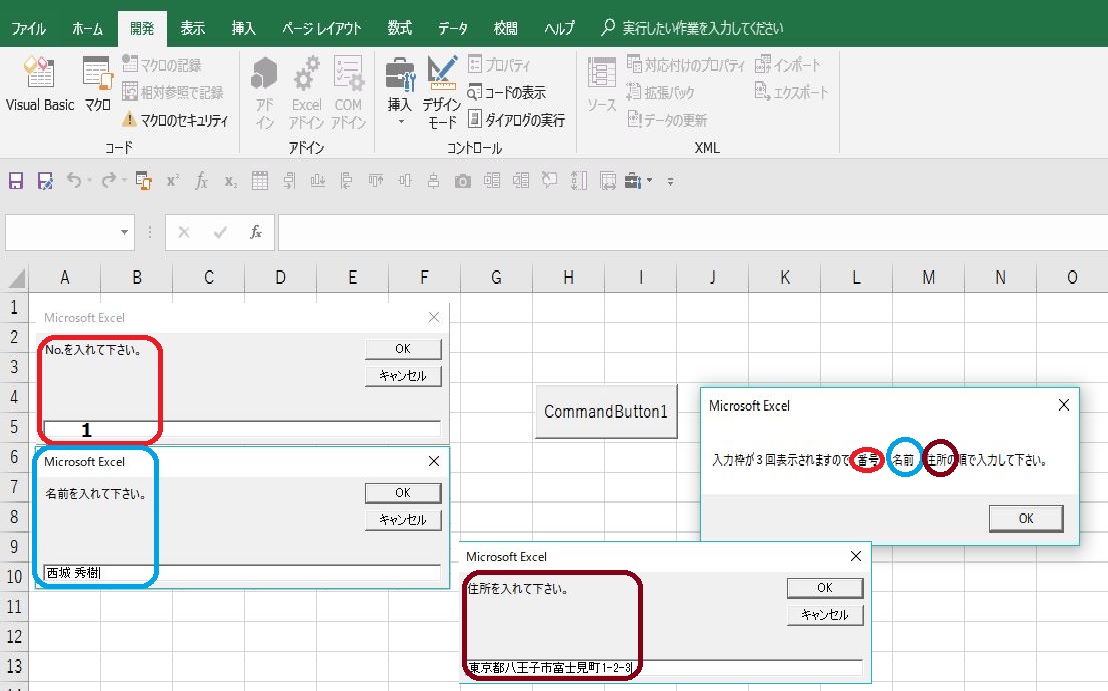Click 対応付けのプロパティ in XML group

[x=685, y=65]
